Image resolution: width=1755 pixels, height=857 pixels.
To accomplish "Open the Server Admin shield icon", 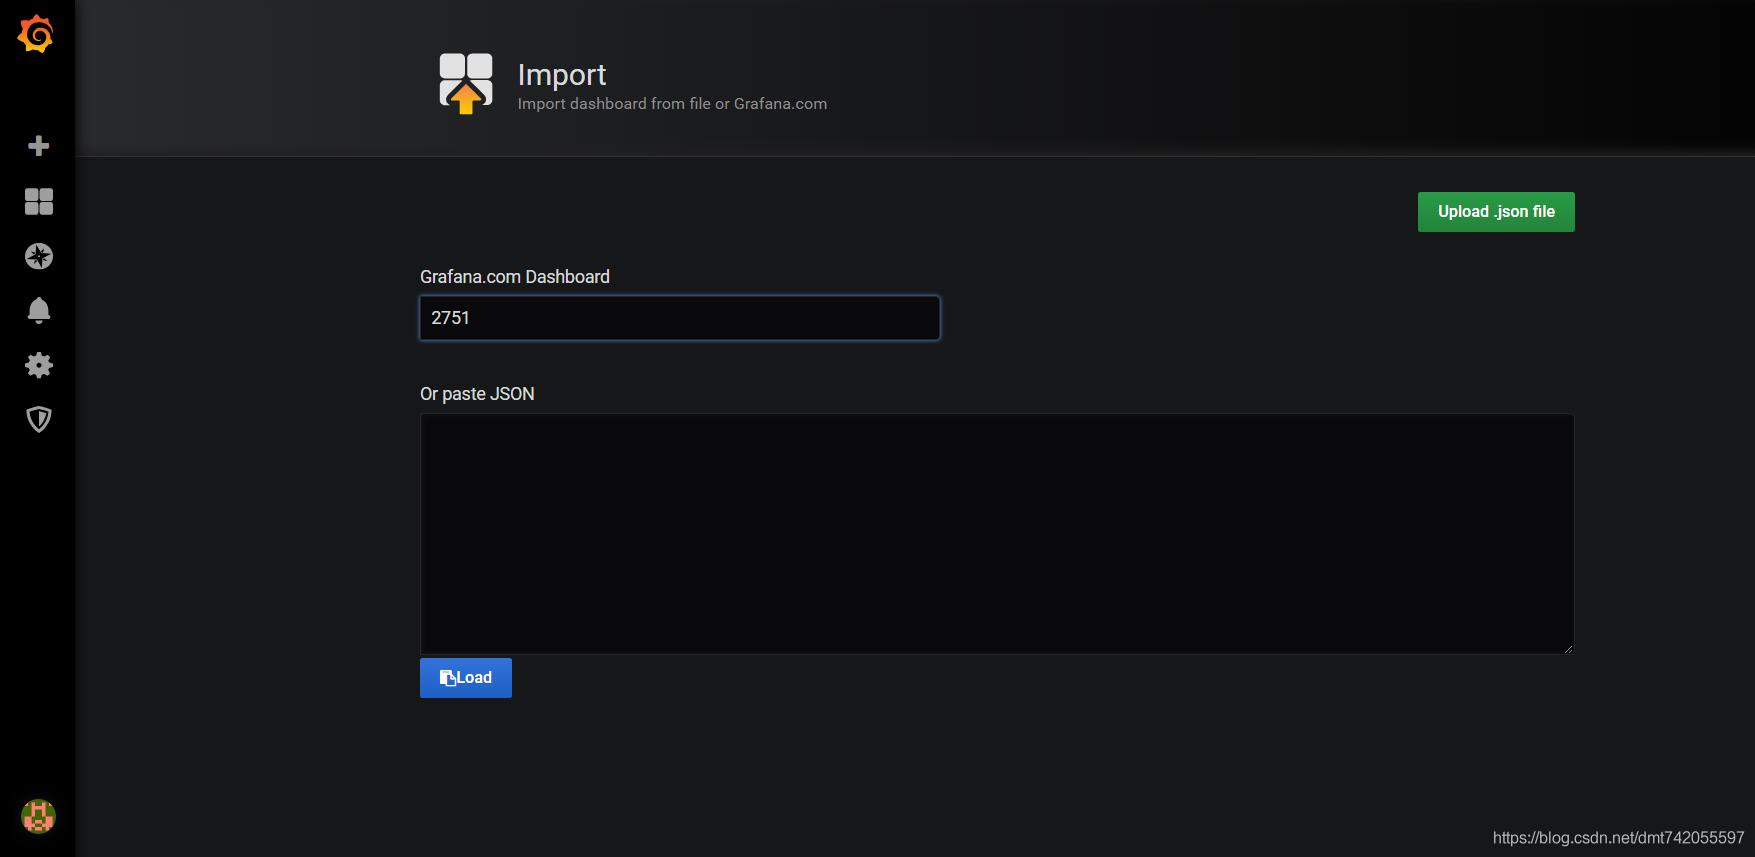I will pyautogui.click(x=38, y=419).
